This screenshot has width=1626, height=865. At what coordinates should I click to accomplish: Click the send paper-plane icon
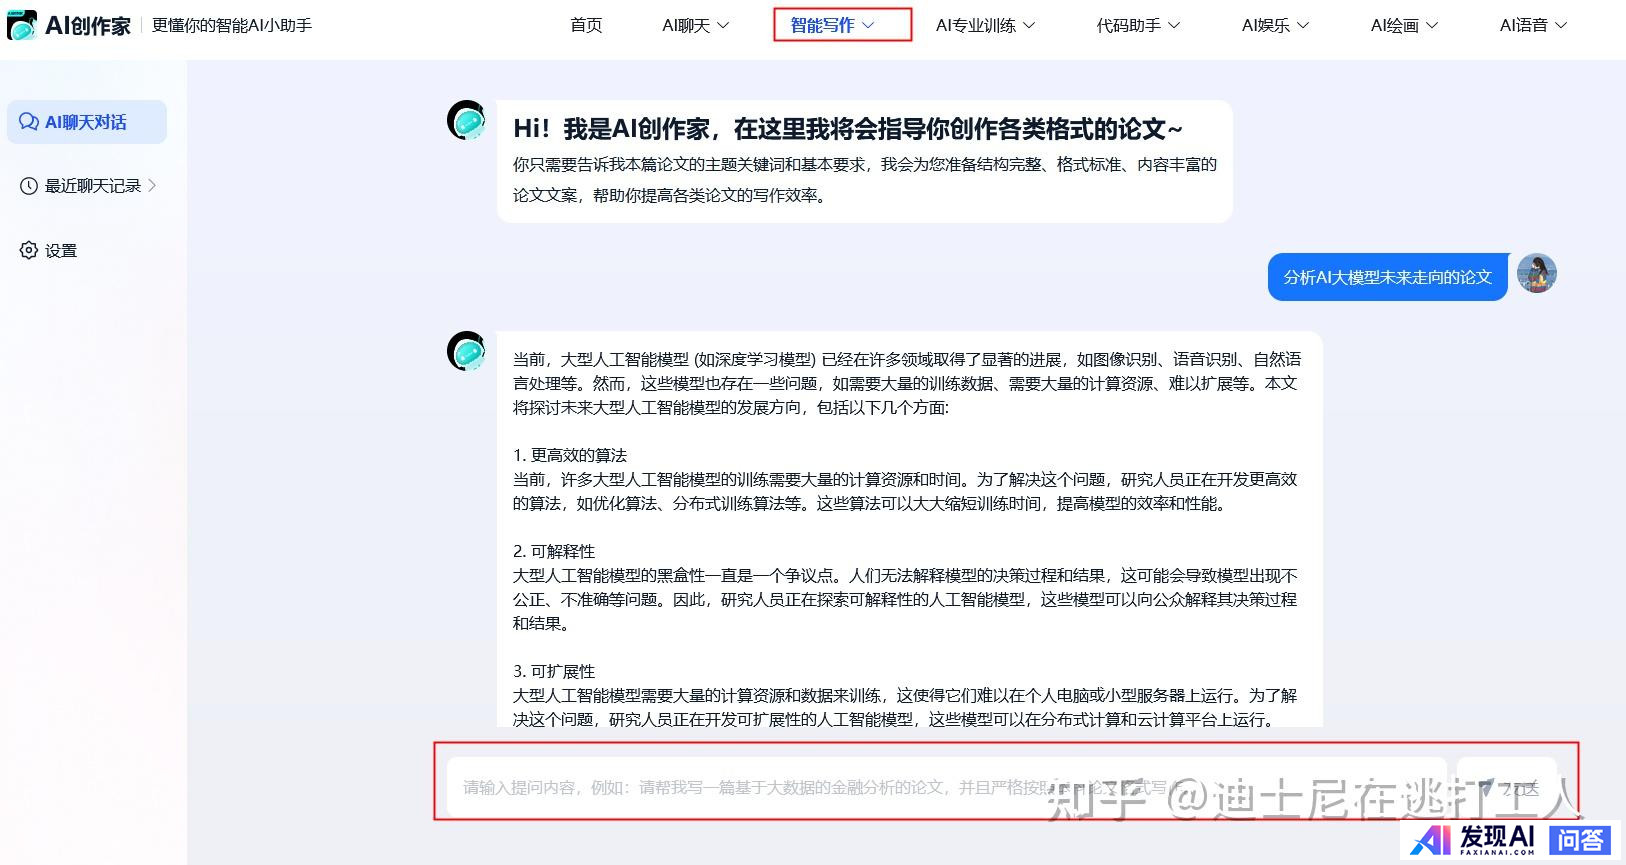pos(1487,787)
